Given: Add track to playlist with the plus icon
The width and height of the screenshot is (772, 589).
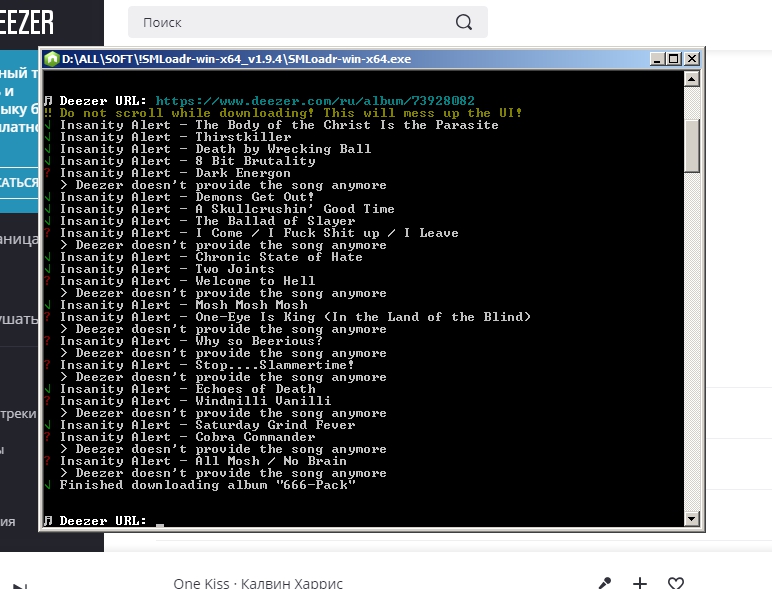Looking at the screenshot, I should (640, 583).
